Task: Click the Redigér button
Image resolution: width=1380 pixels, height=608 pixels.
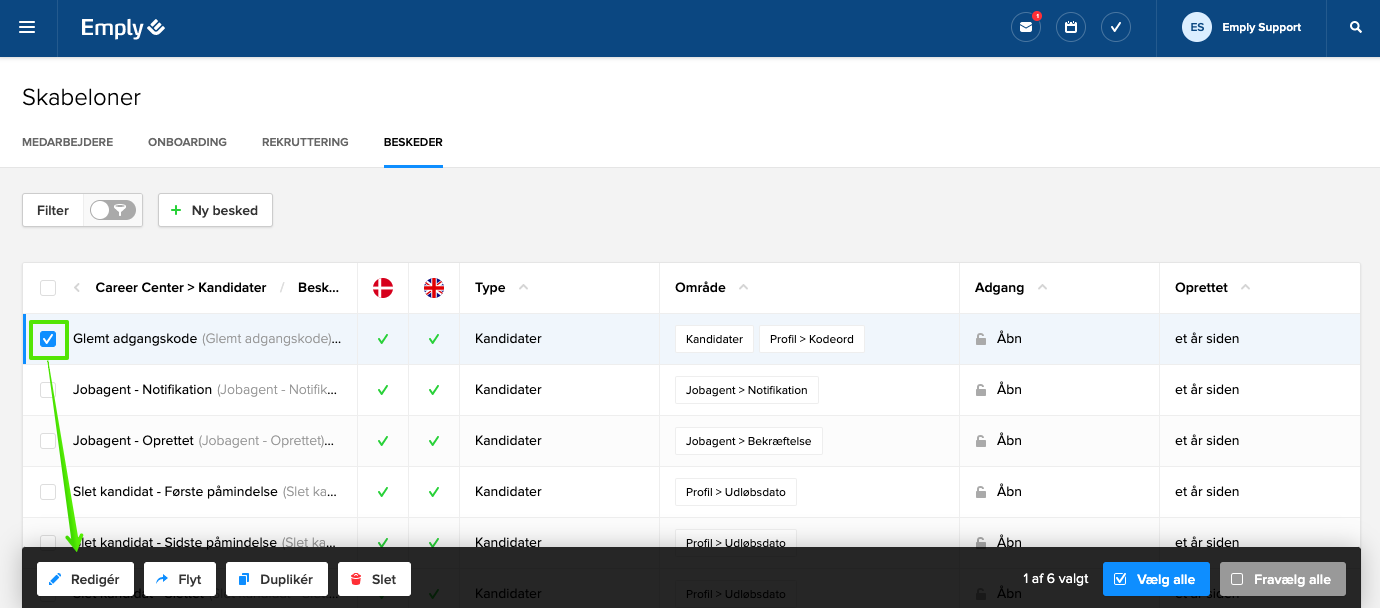Action: tap(85, 579)
